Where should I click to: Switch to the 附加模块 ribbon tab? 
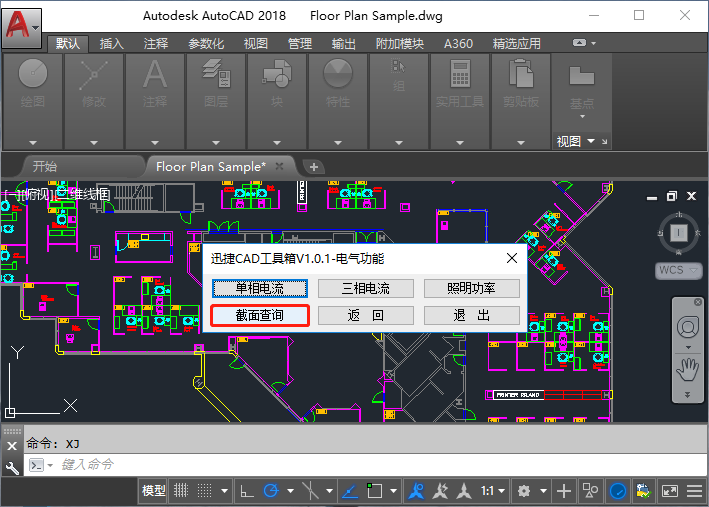[x=400, y=44]
